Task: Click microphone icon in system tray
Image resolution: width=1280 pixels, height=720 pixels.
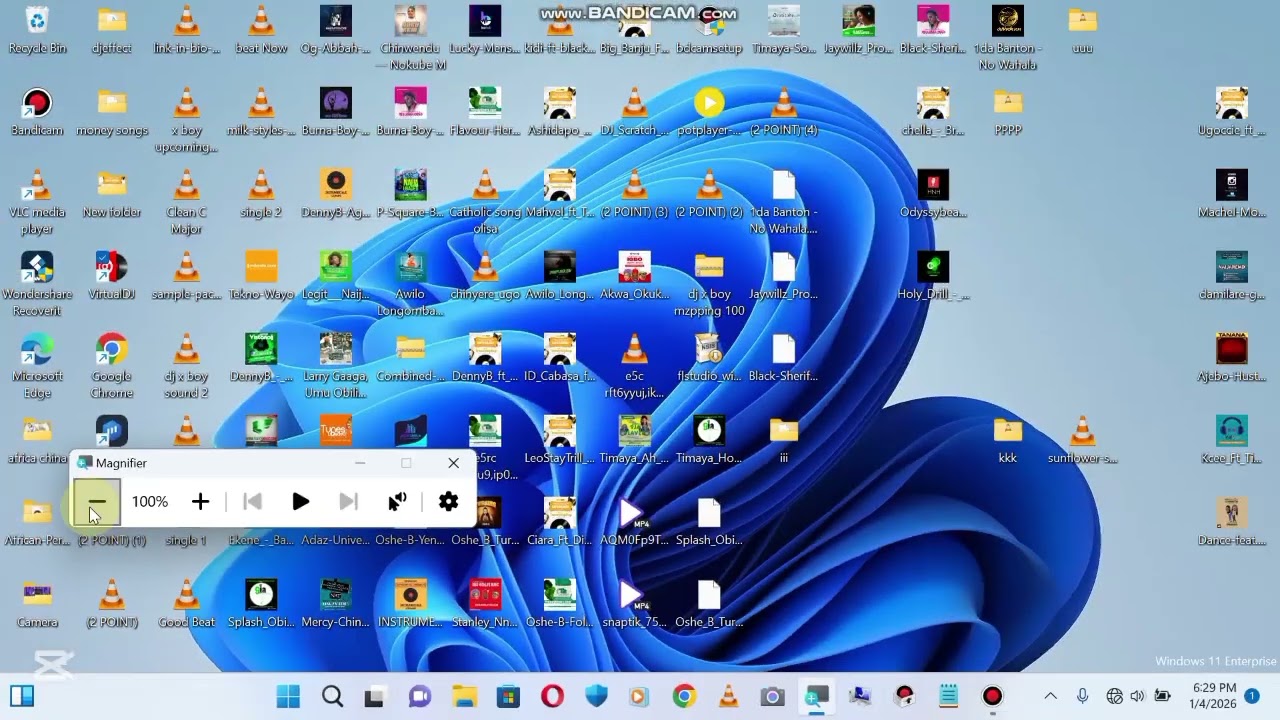Action: coord(1082,696)
